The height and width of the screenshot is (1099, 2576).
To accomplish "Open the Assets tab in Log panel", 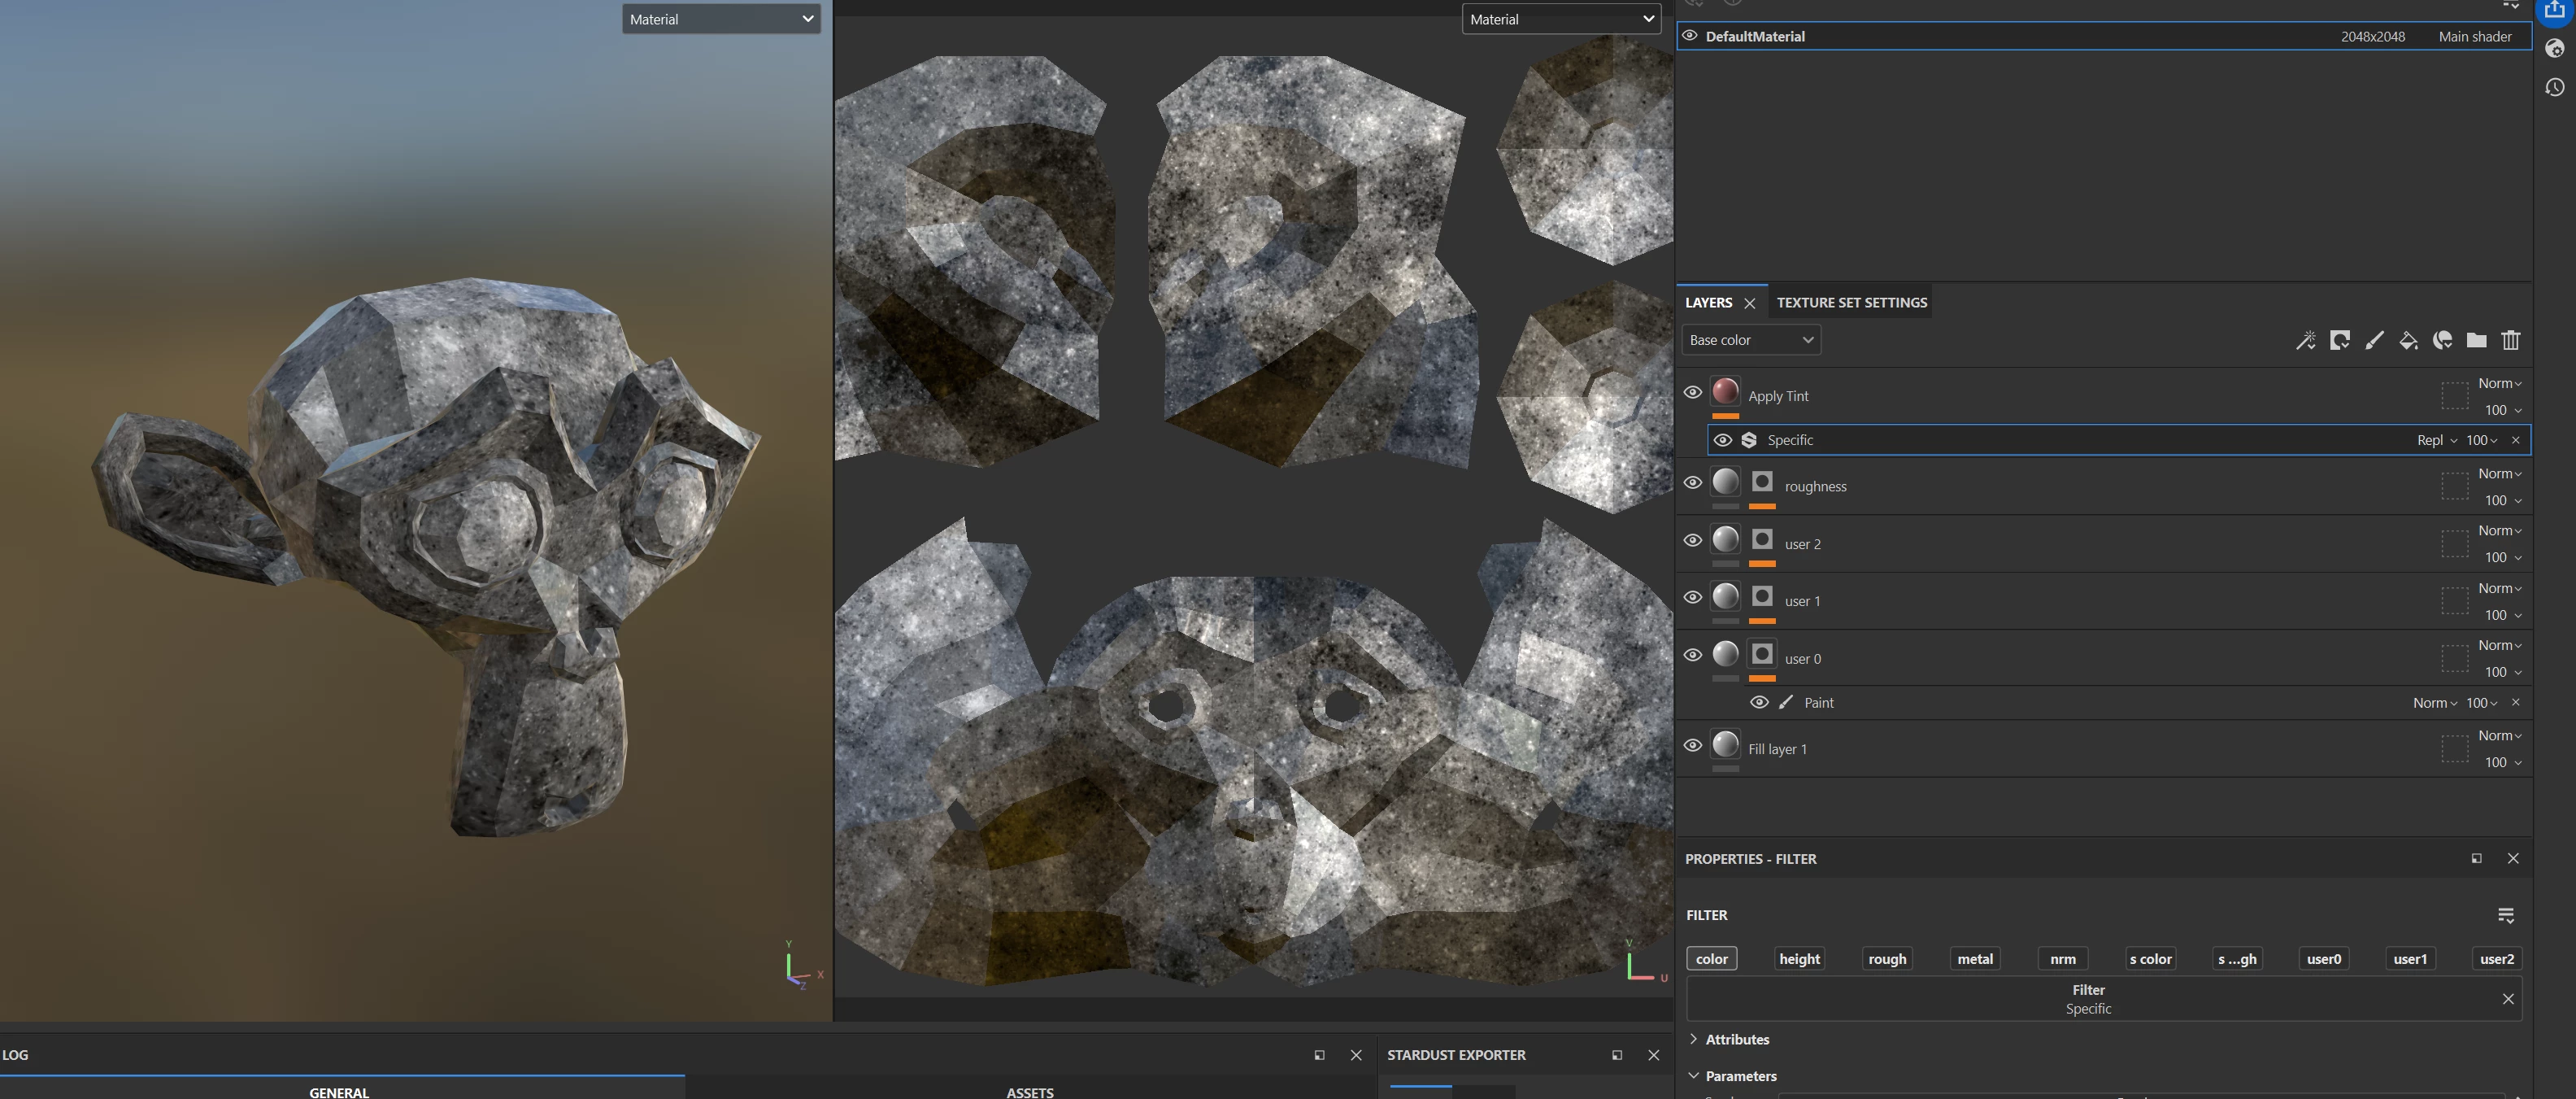I will pos(1030,1092).
